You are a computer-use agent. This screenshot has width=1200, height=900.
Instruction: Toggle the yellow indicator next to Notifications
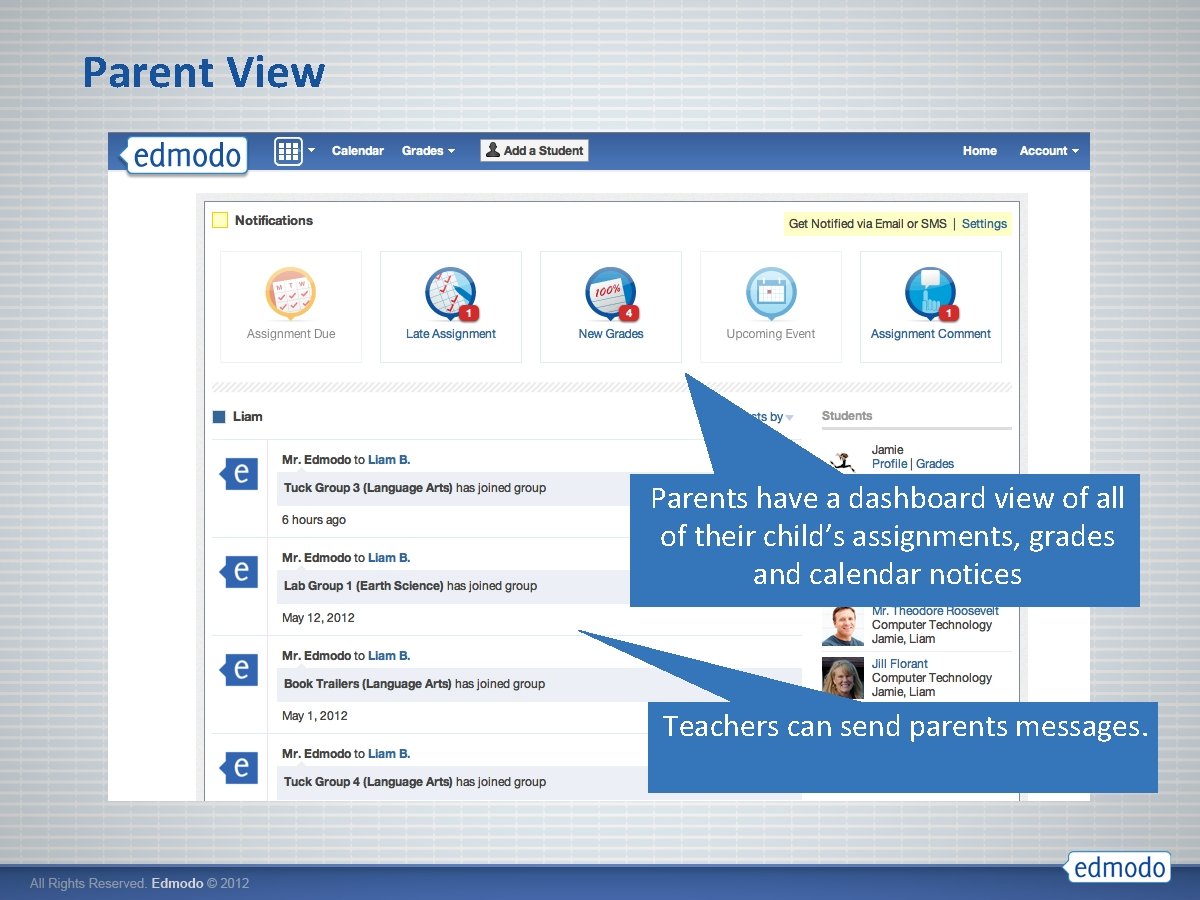tap(220, 220)
